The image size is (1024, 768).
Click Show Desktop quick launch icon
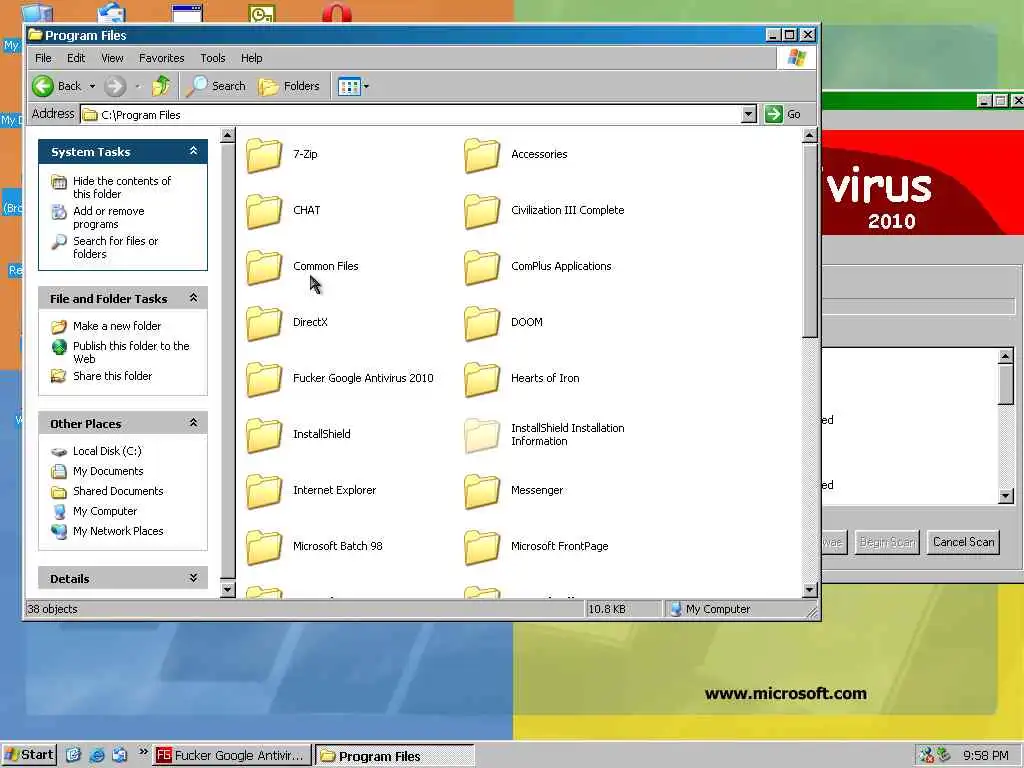click(73, 755)
